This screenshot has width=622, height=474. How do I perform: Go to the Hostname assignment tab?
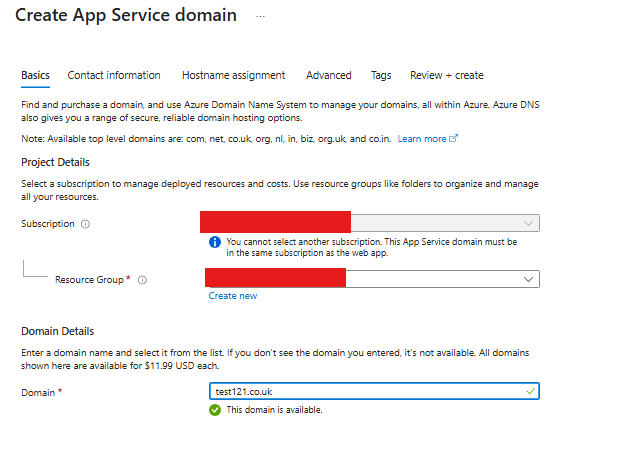point(233,75)
